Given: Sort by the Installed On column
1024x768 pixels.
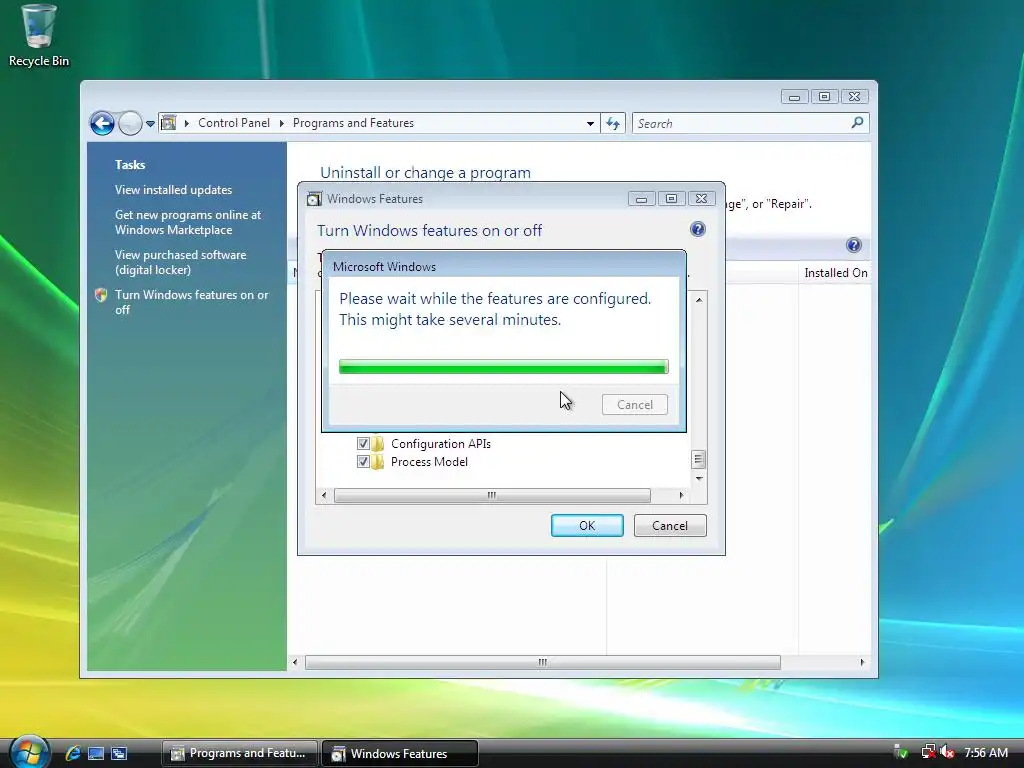Looking at the screenshot, I should coord(836,273).
